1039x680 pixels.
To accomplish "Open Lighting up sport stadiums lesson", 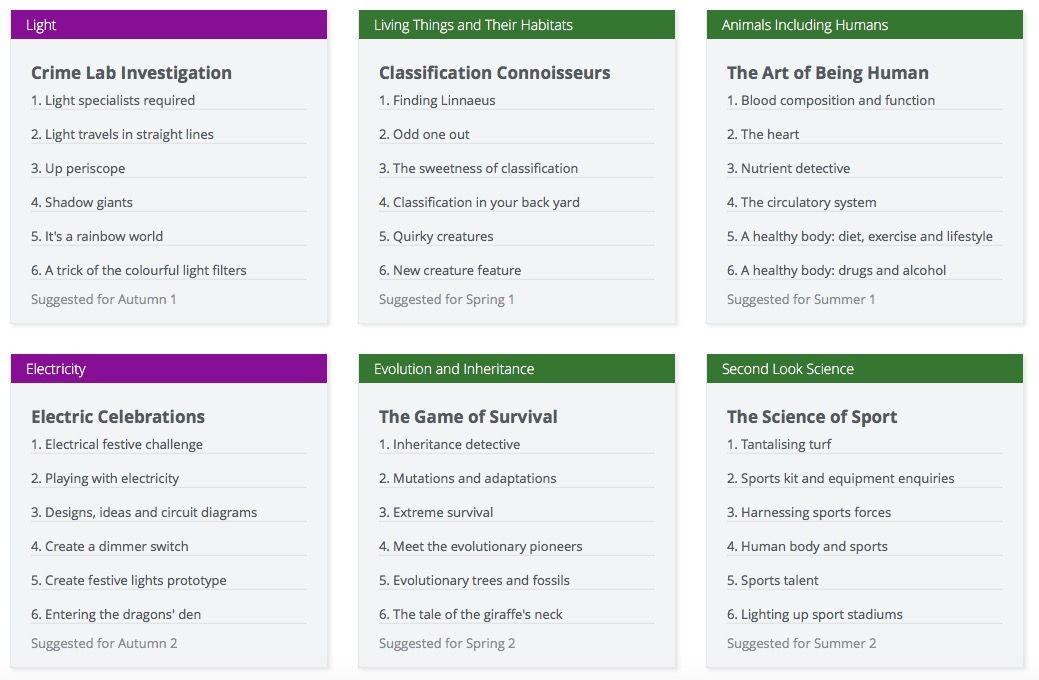I will point(814,614).
